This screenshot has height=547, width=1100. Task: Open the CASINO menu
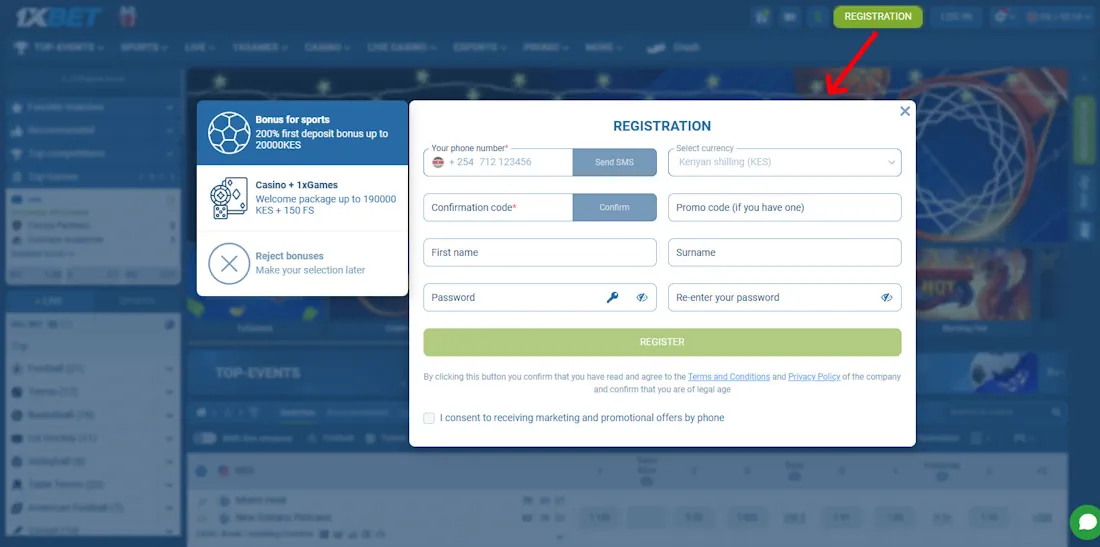tap(328, 48)
